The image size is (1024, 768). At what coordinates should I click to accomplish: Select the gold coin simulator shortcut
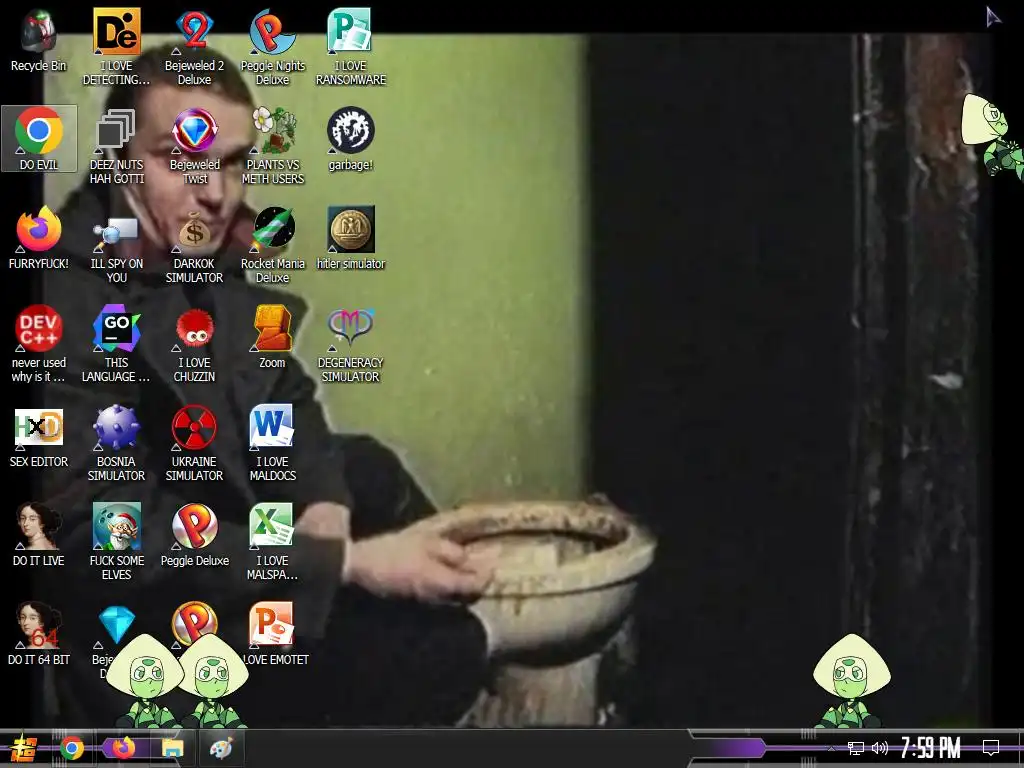[351, 238]
